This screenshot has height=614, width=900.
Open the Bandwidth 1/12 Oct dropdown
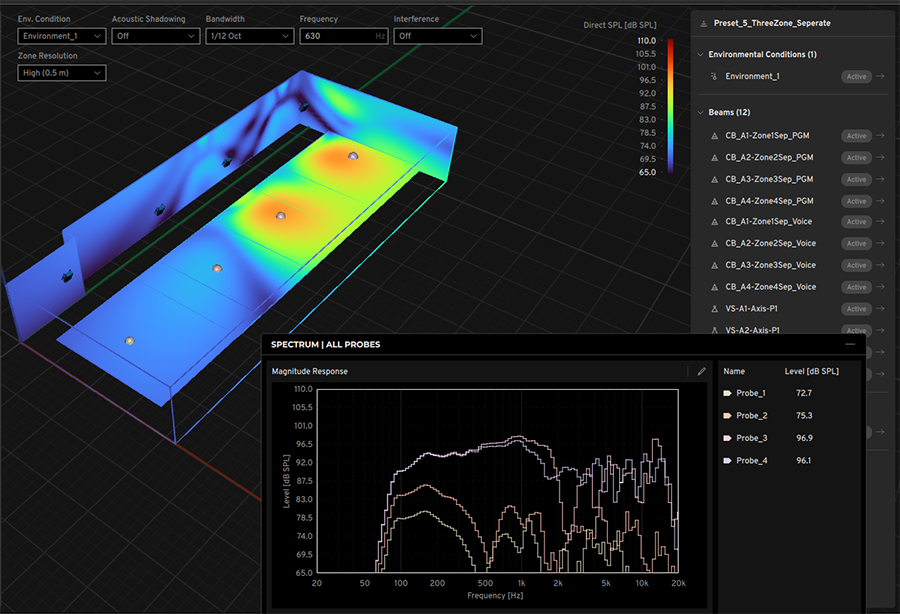click(248, 36)
